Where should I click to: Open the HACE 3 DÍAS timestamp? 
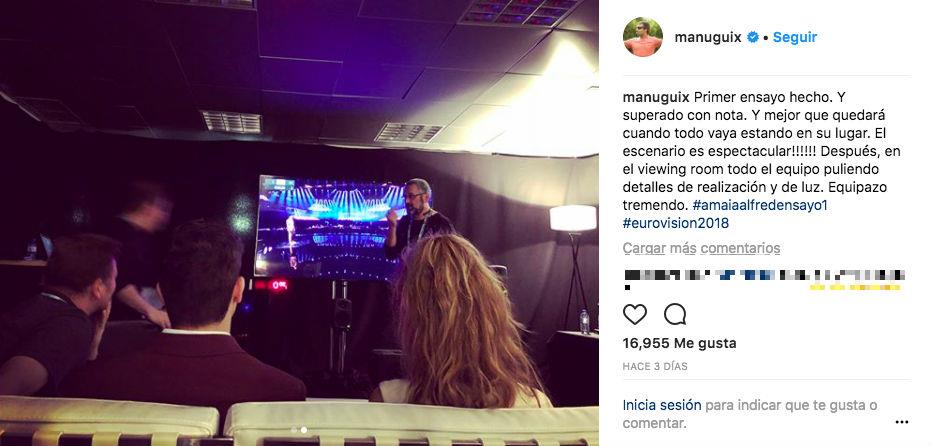point(655,366)
